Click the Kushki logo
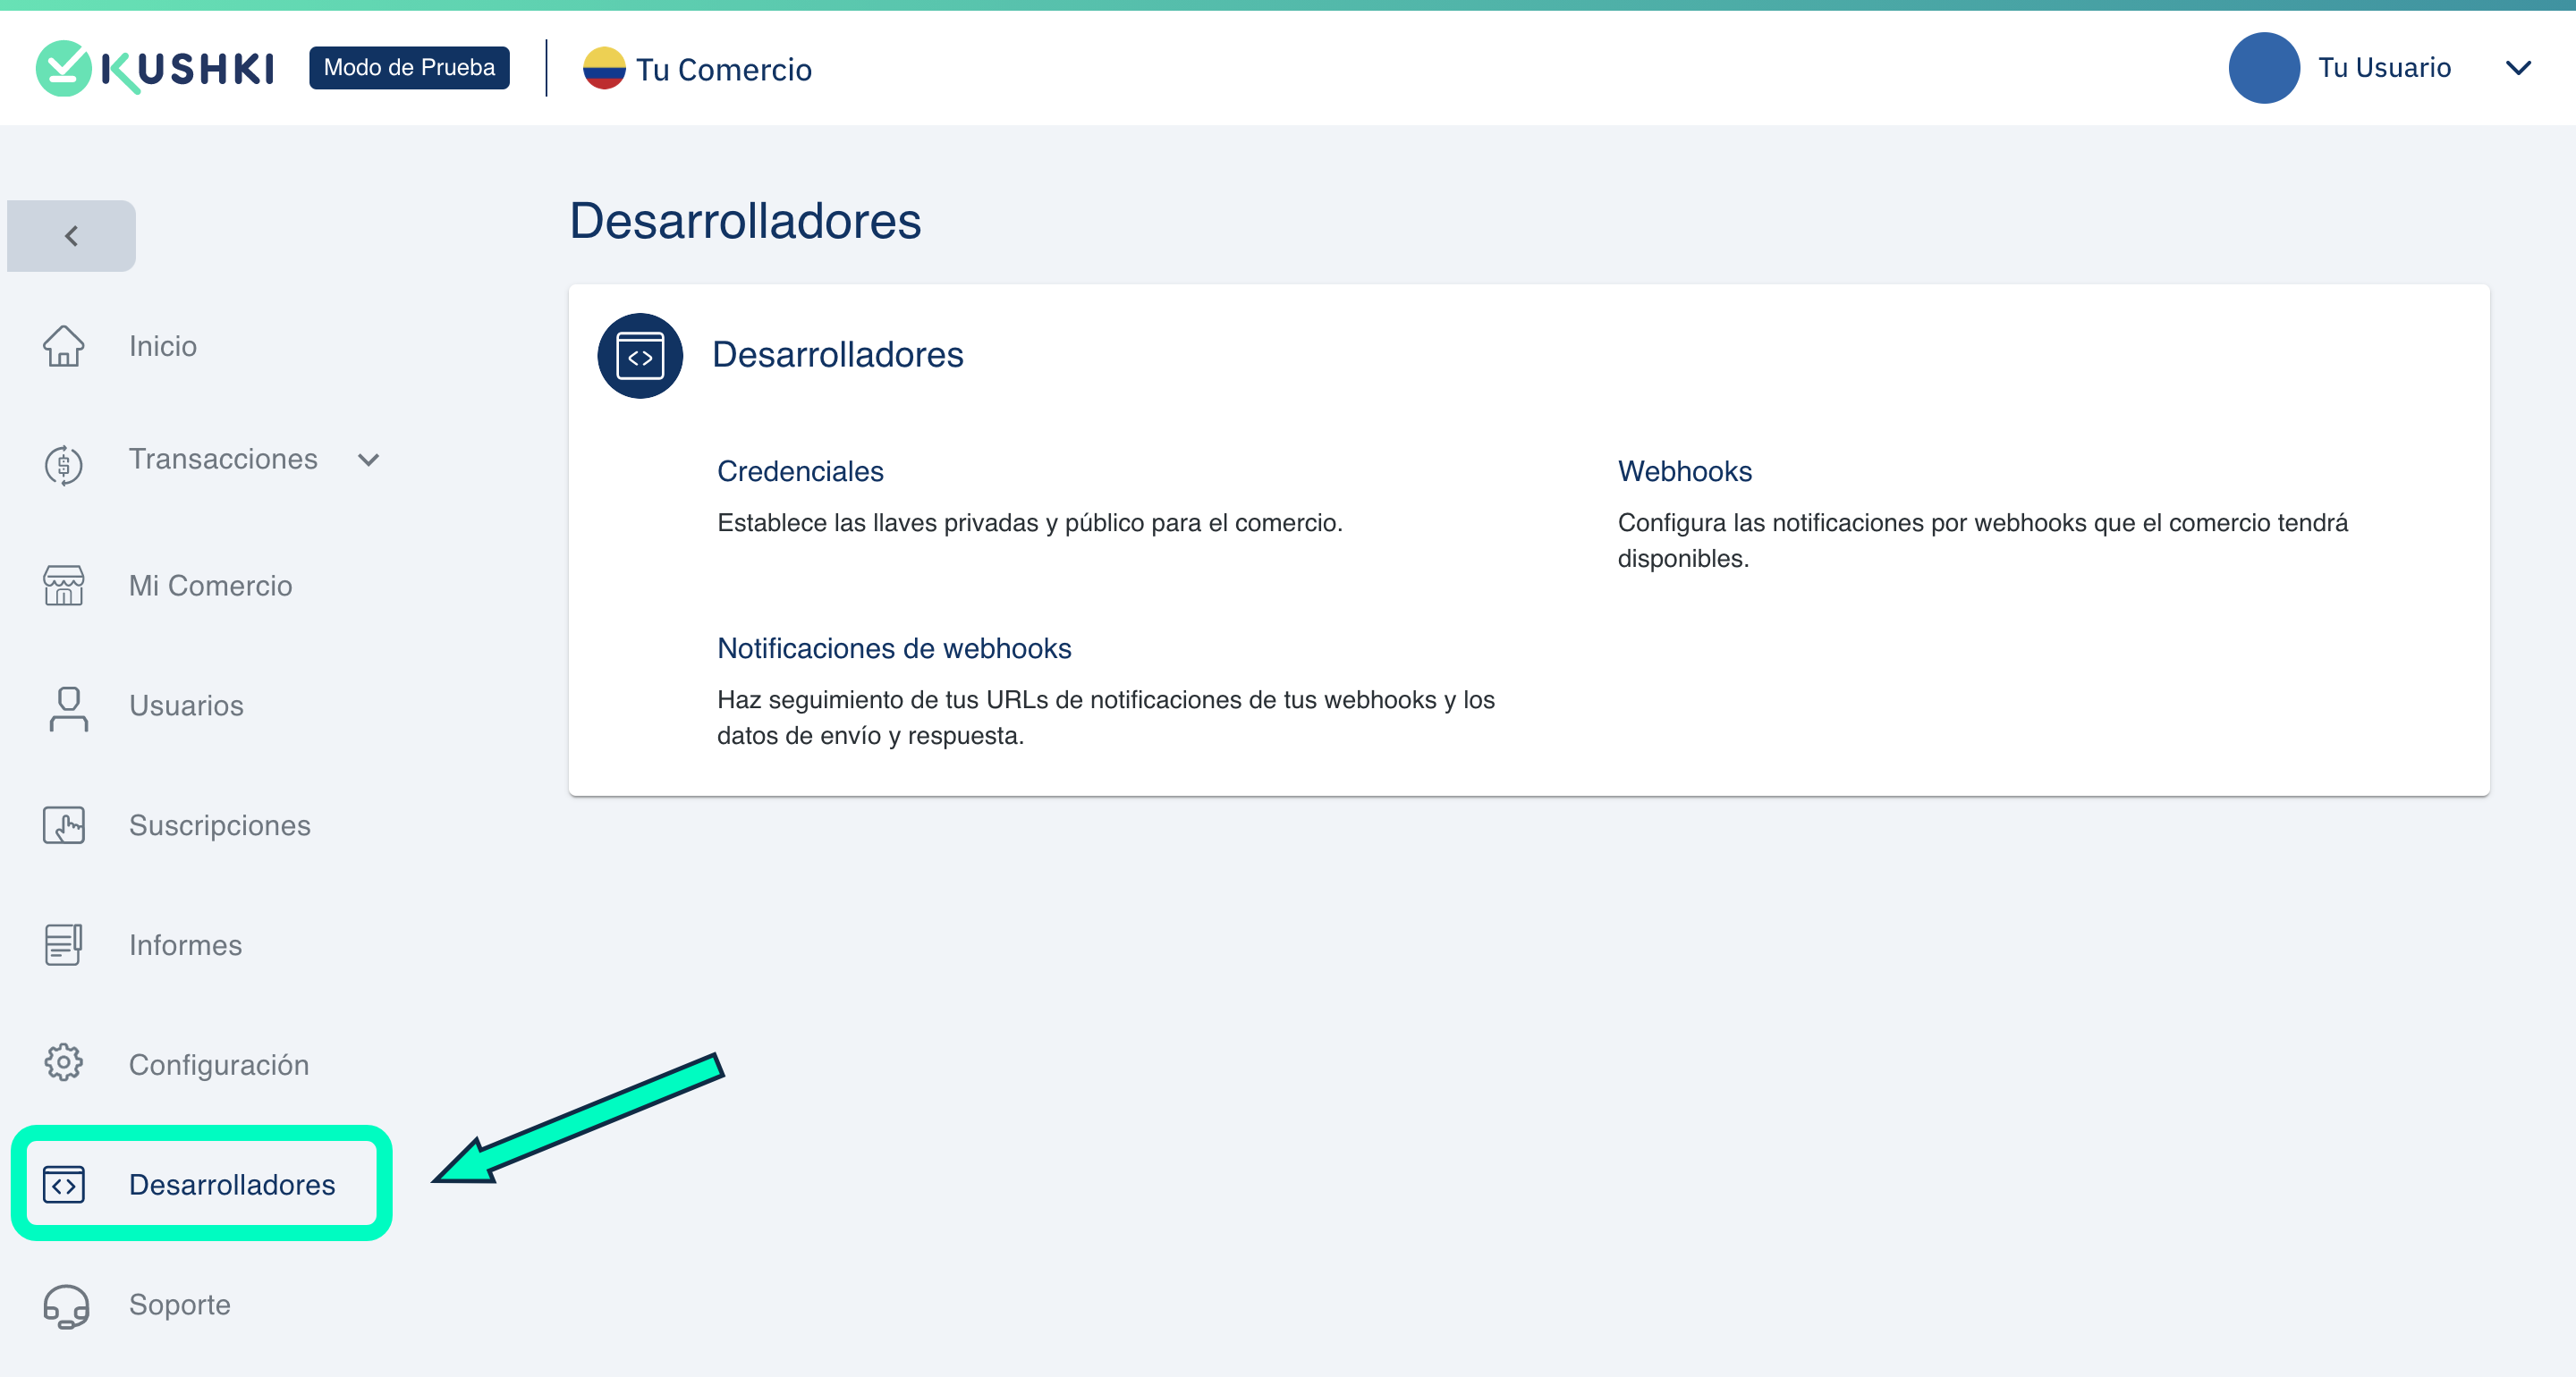The height and width of the screenshot is (1377, 2576). pyautogui.click(x=155, y=68)
